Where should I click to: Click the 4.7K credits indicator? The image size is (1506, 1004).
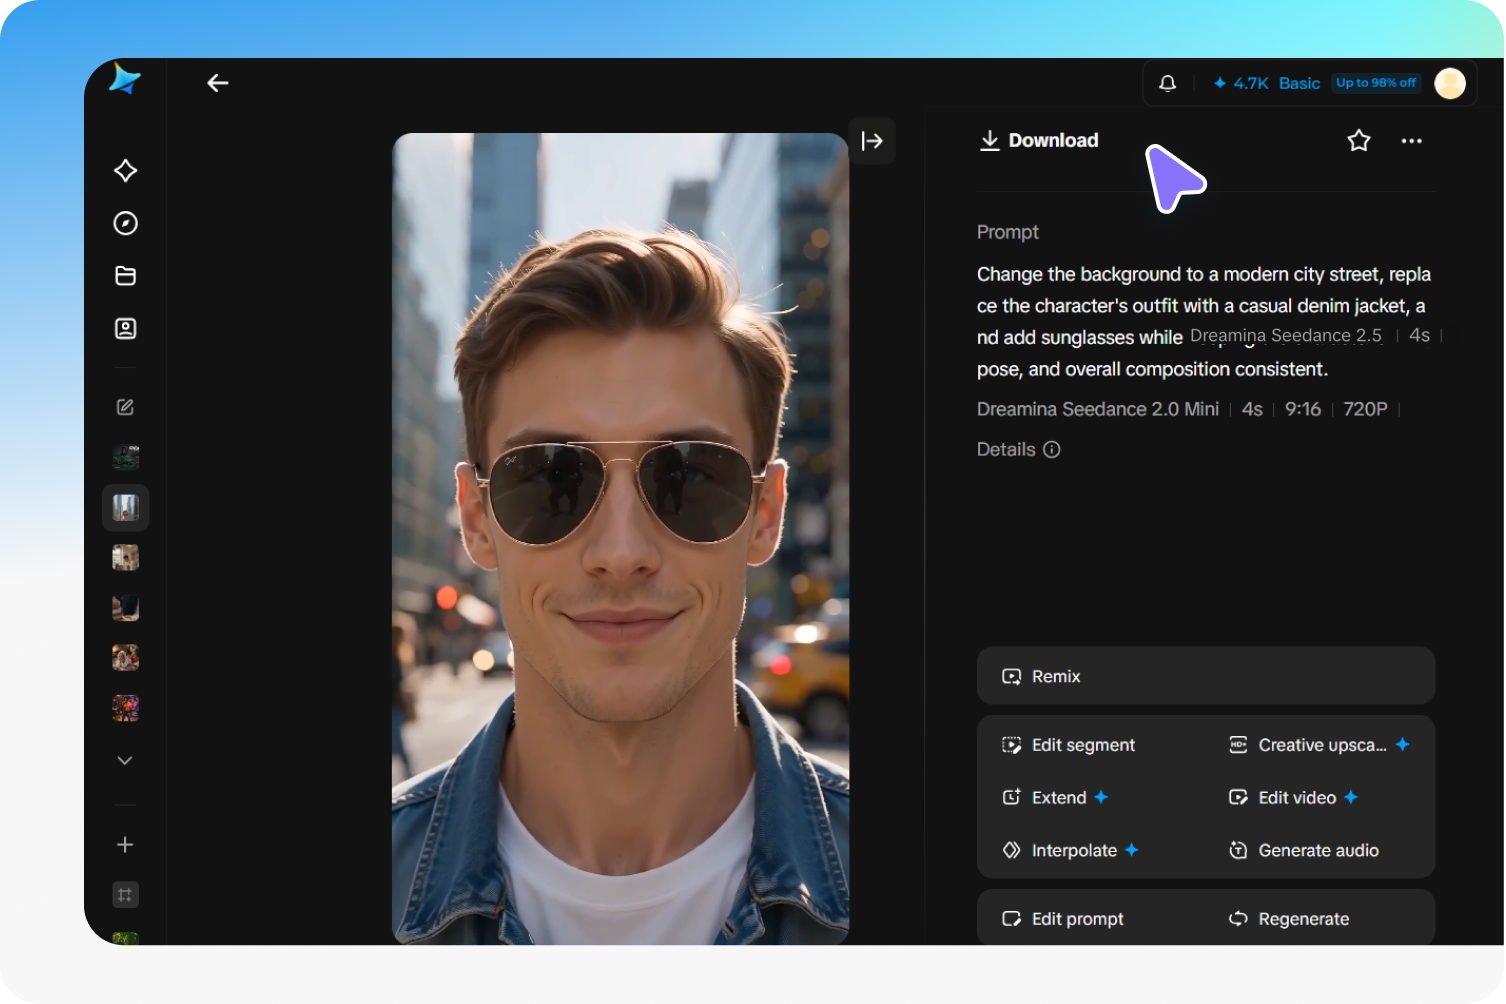(1240, 83)
